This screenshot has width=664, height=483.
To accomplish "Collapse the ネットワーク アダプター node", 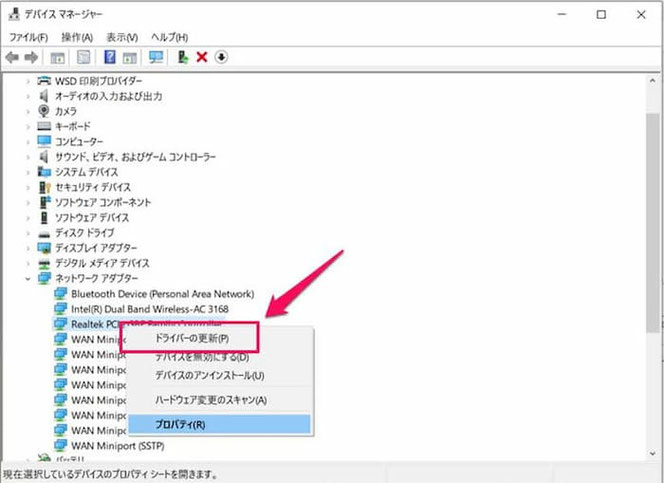I will click(x=28, y=279).
